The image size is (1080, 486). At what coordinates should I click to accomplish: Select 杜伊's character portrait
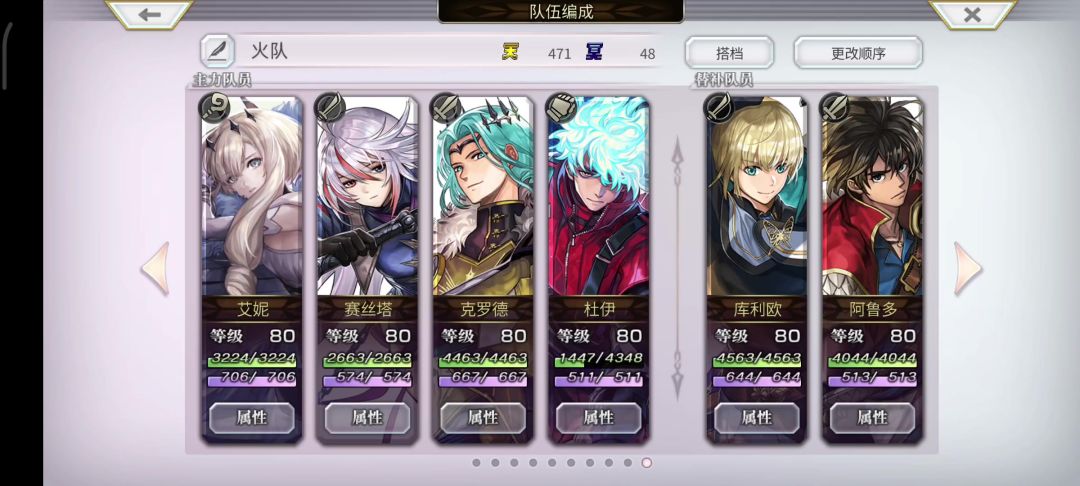pos(598,196)
